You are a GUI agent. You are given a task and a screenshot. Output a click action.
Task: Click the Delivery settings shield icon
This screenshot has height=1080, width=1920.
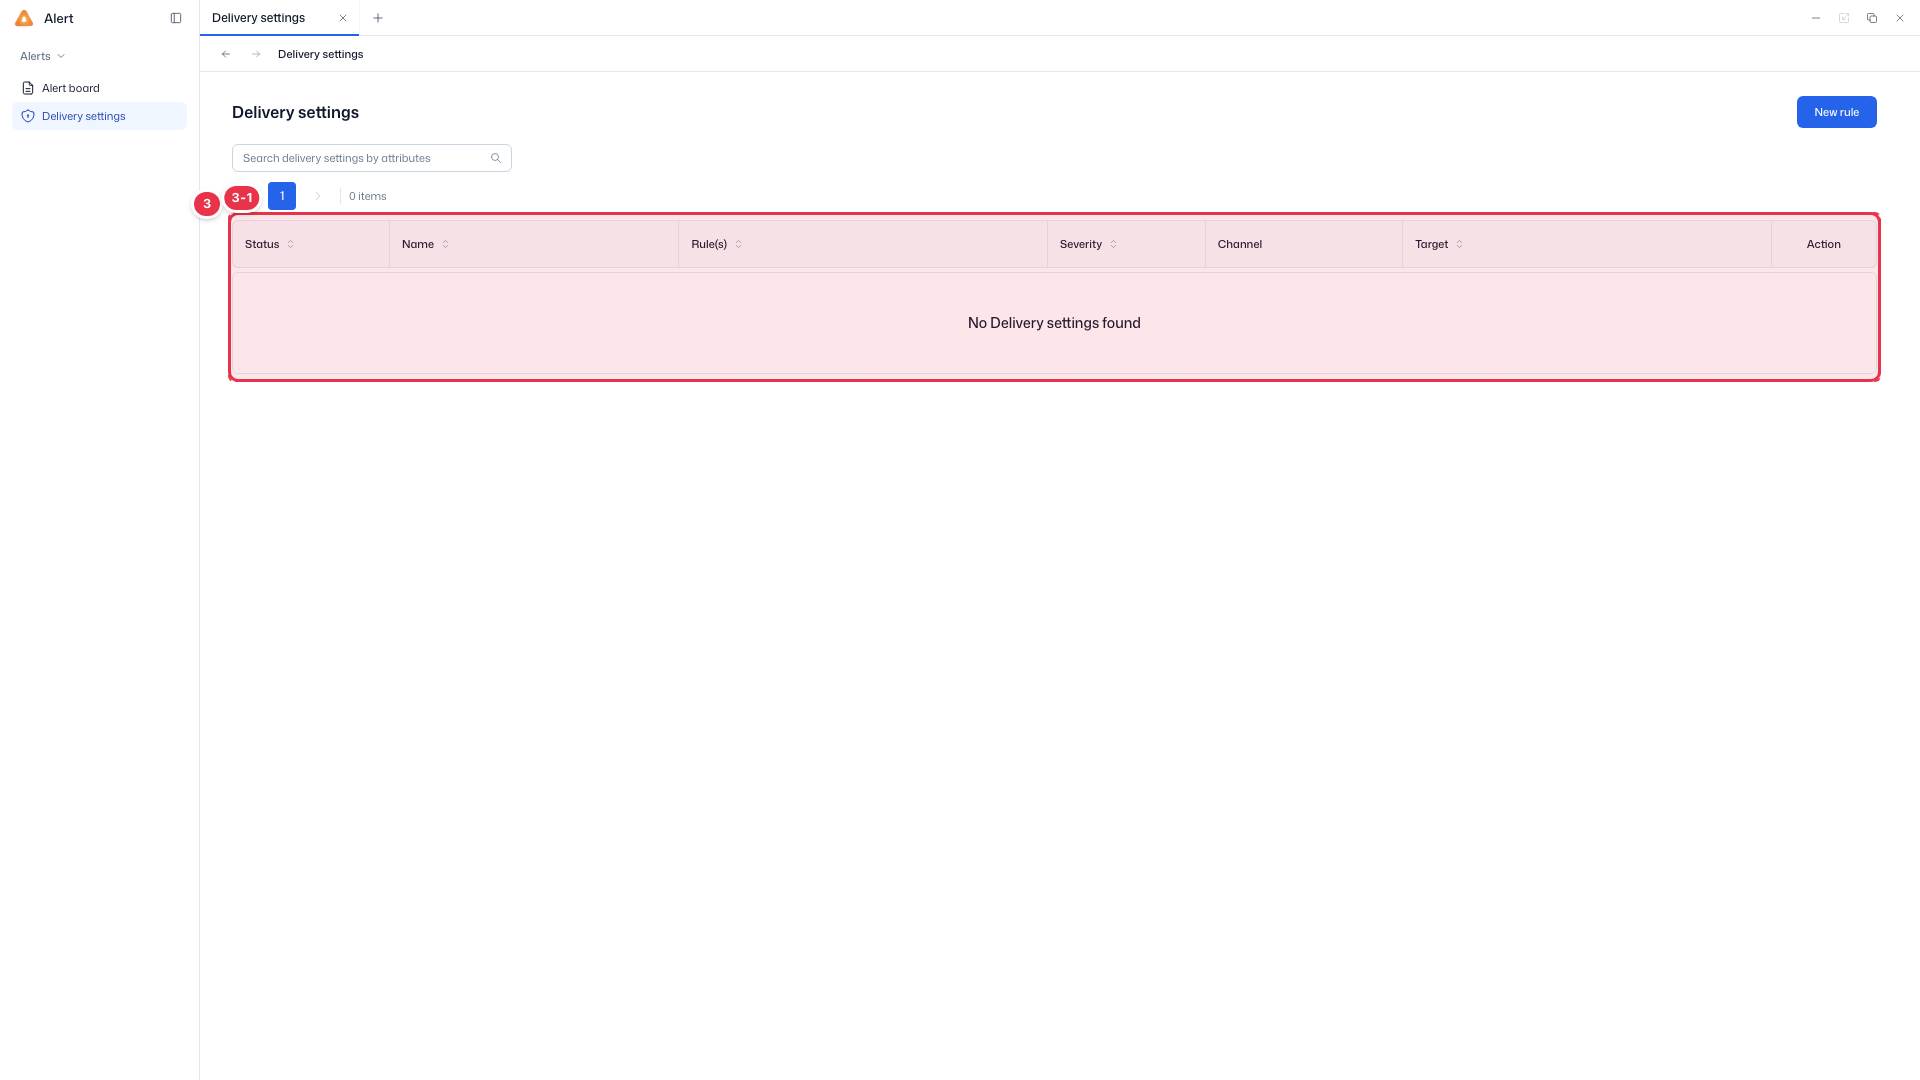coord(28,116)
